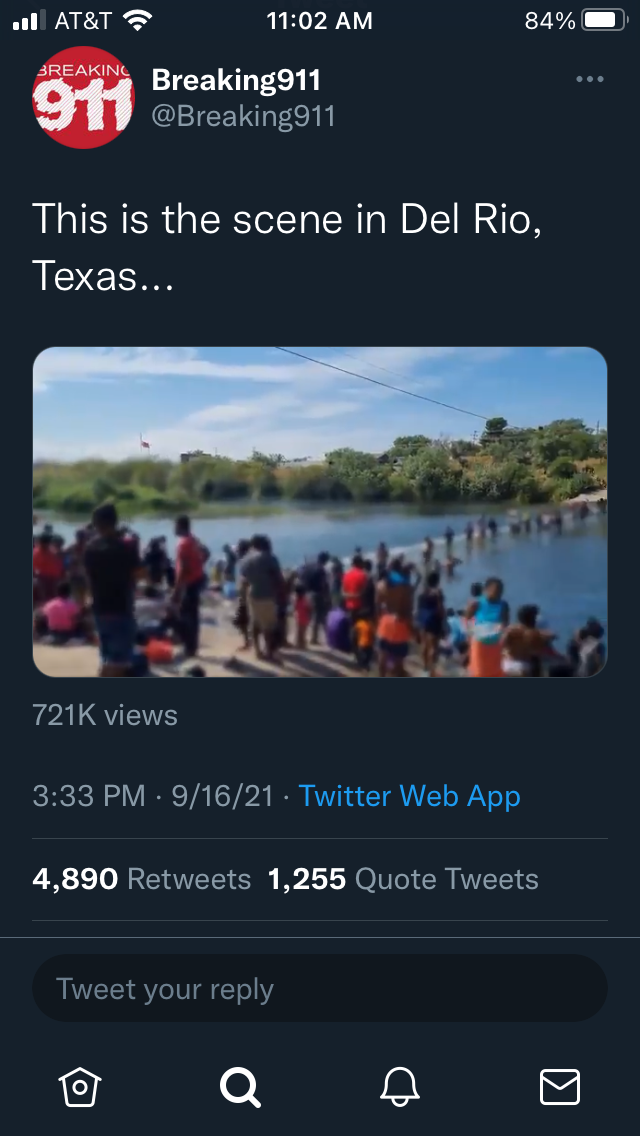Tap the 3:33 PM 9/16/21 timestamp
Viewport: 640px width, 1136px height.
pos(153,796)
